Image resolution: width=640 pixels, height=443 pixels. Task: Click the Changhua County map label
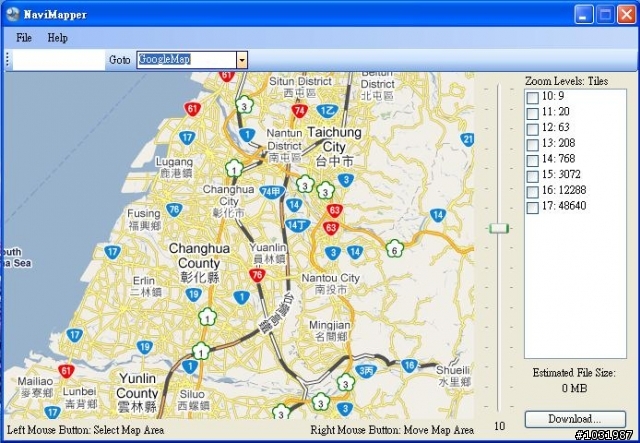199,263
